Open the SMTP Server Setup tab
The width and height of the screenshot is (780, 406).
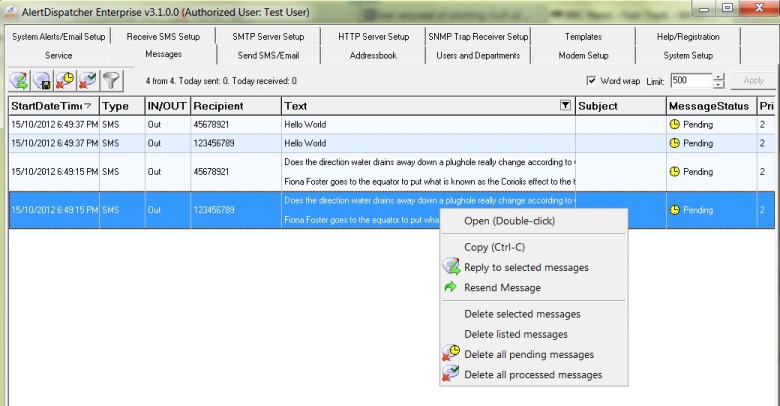268,36
